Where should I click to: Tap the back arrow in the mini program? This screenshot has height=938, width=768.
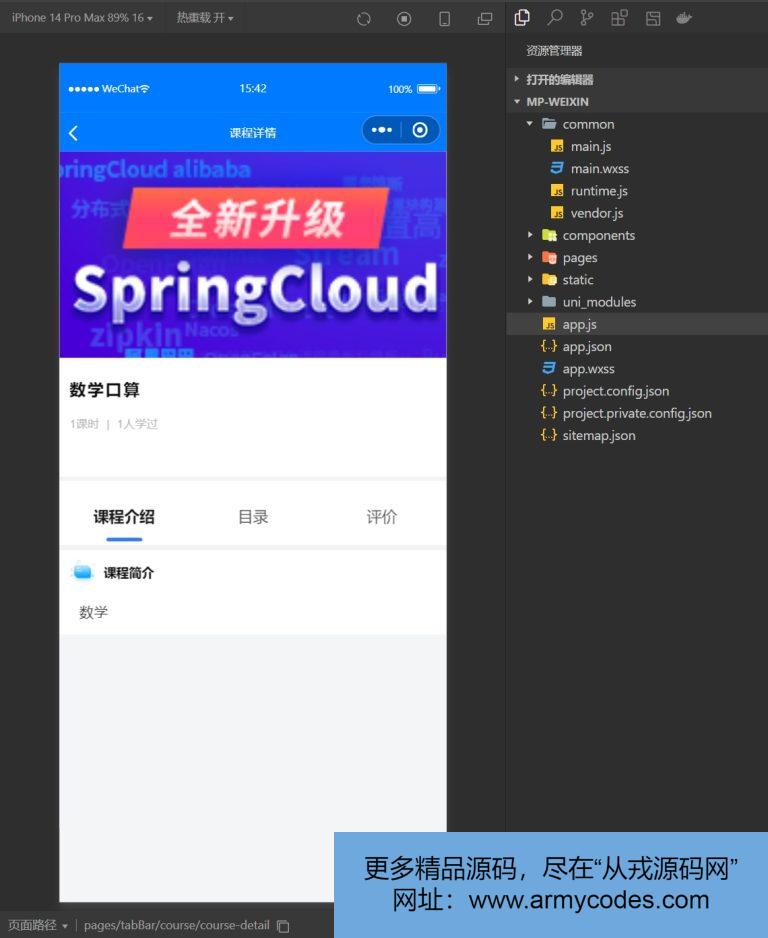73,133
